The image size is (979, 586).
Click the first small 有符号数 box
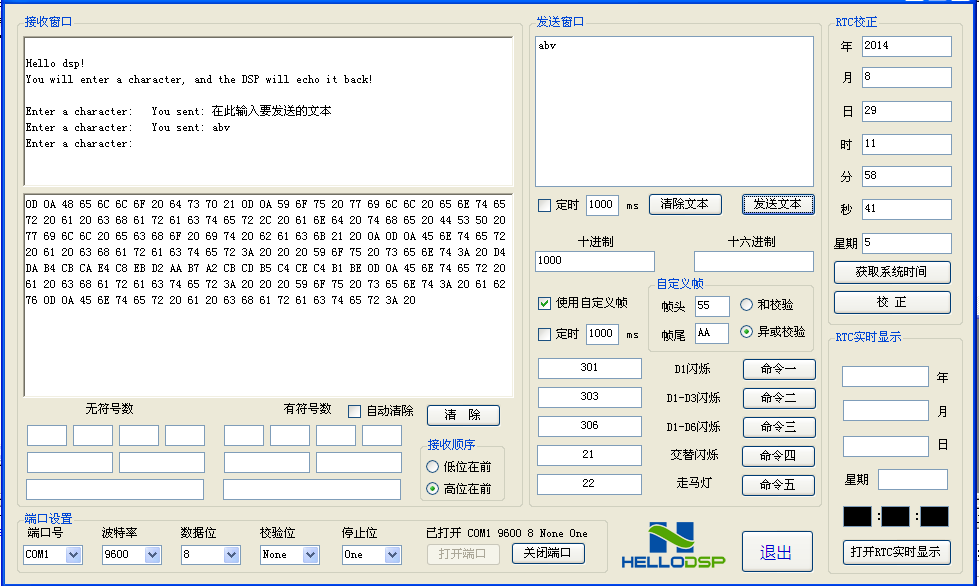244,436
